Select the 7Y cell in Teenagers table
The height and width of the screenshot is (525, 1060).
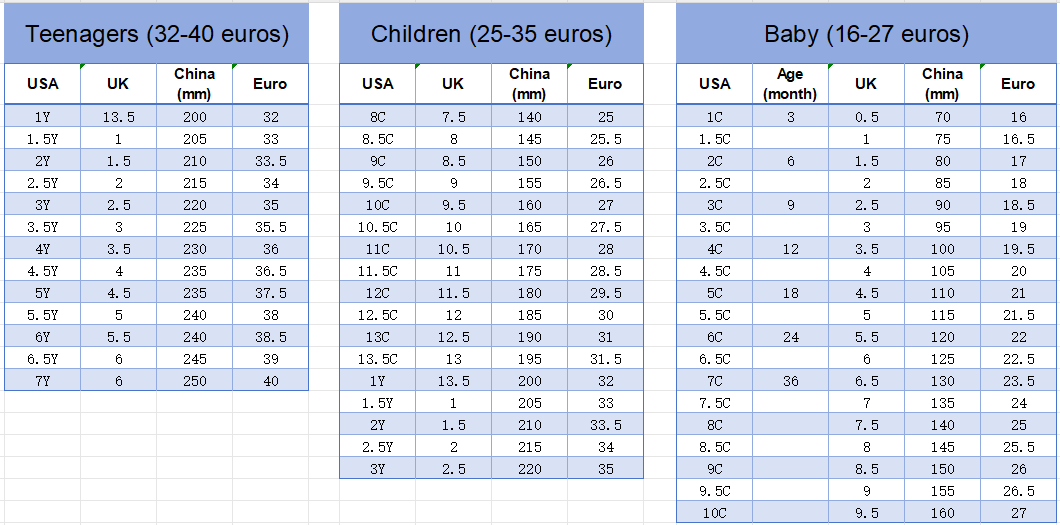pos(43,380)
